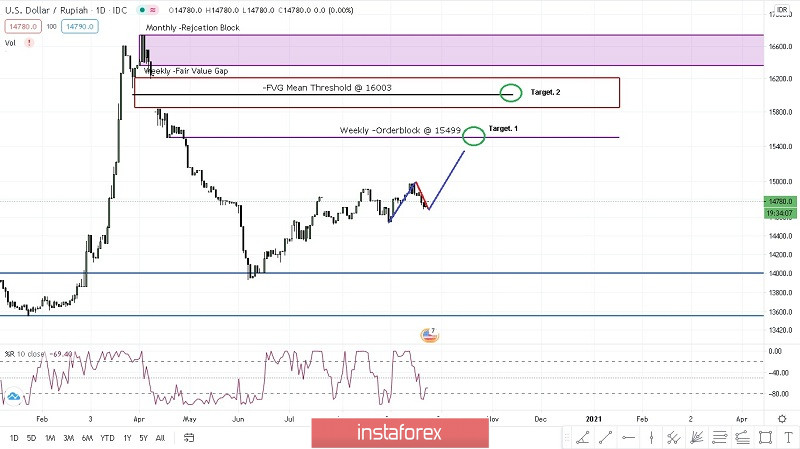Set time range to All

point(160,438)
